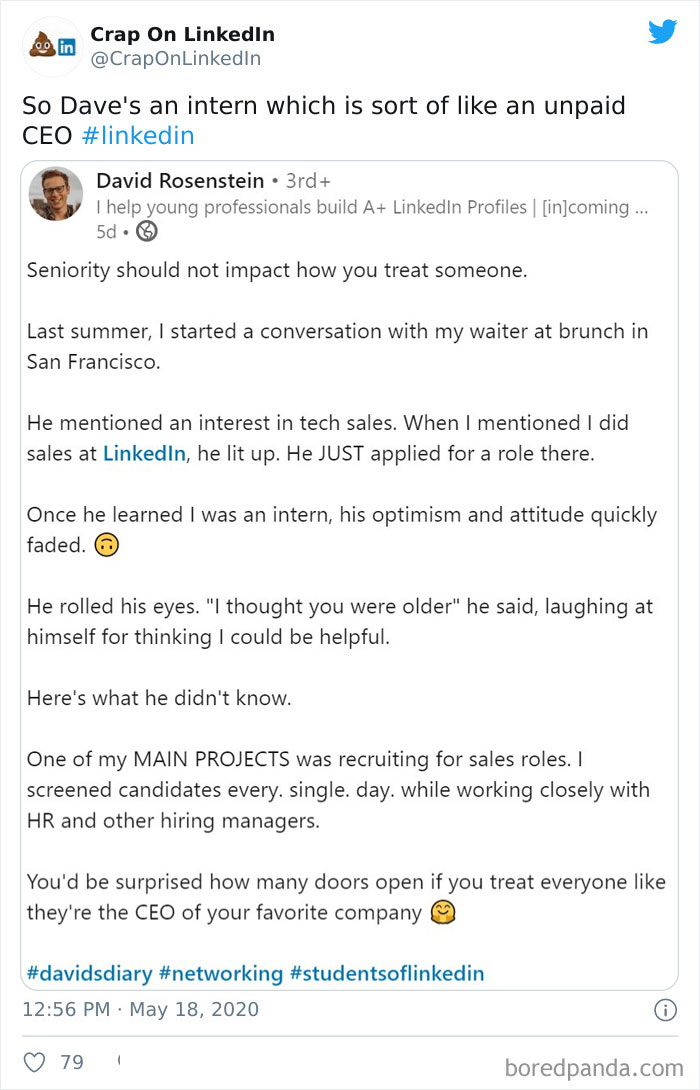Tap the small info icon near the timestamp
700x1090 pixels.
click(x=667, y=1011)
